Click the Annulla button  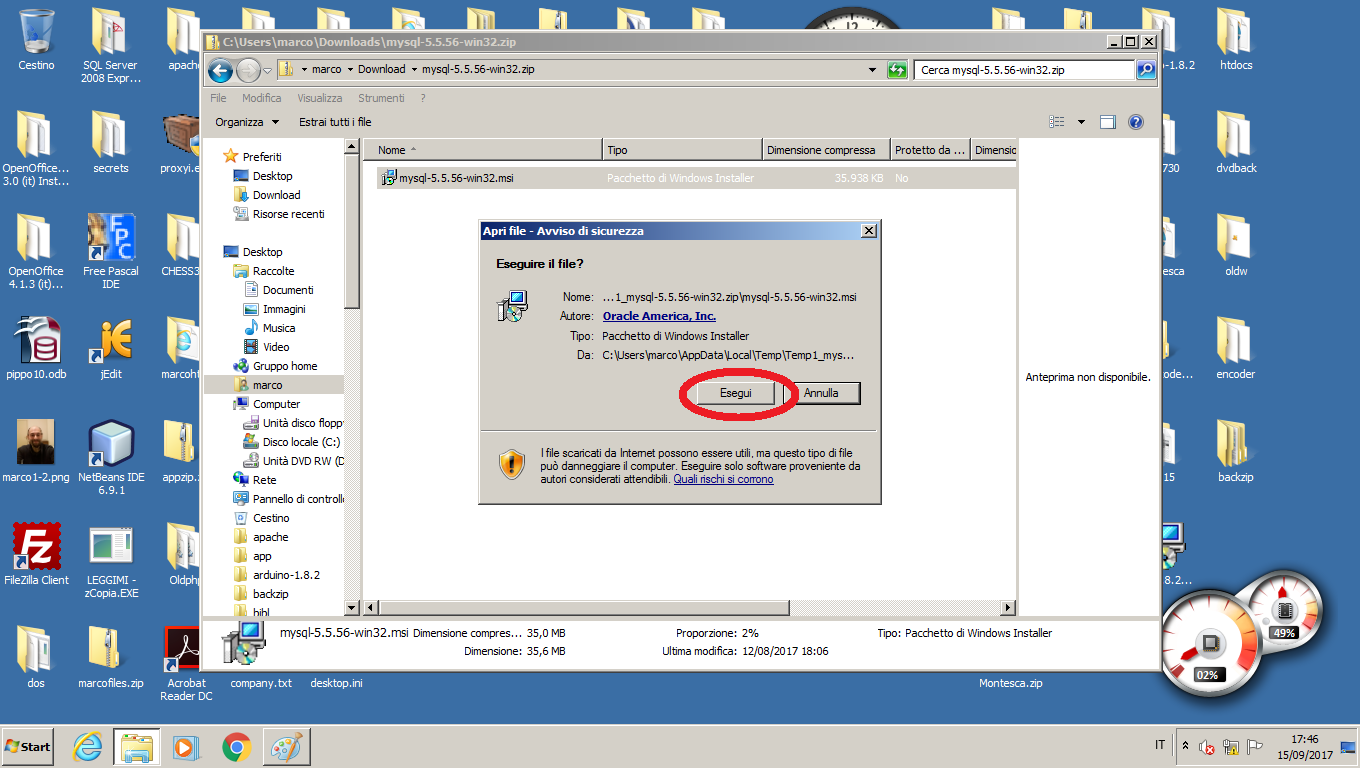click(821, 394)
